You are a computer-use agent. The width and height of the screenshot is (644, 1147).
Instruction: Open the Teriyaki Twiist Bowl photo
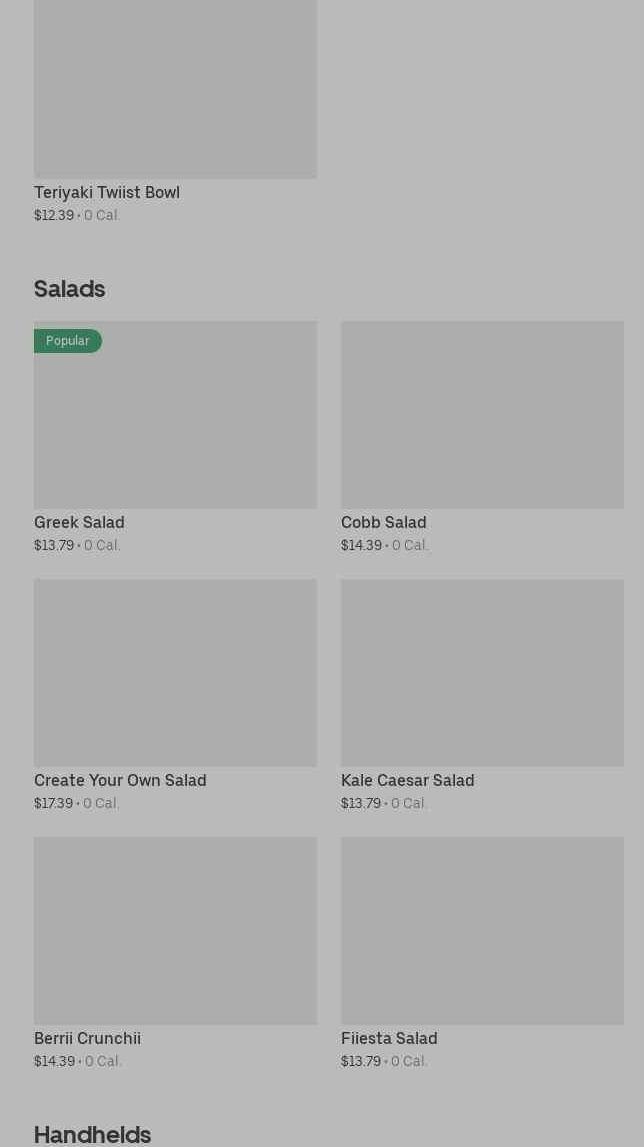point(175,88)
